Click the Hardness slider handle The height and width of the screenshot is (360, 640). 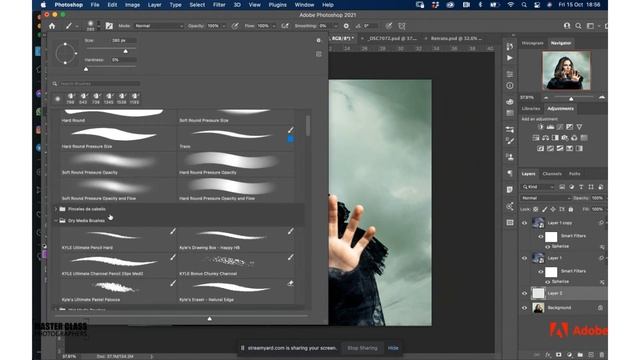click(86, 69)
